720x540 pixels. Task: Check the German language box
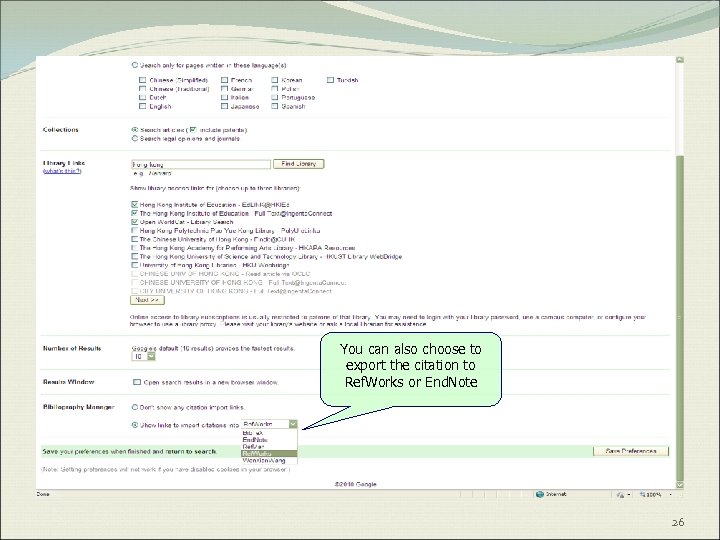[x=225, y=89]
